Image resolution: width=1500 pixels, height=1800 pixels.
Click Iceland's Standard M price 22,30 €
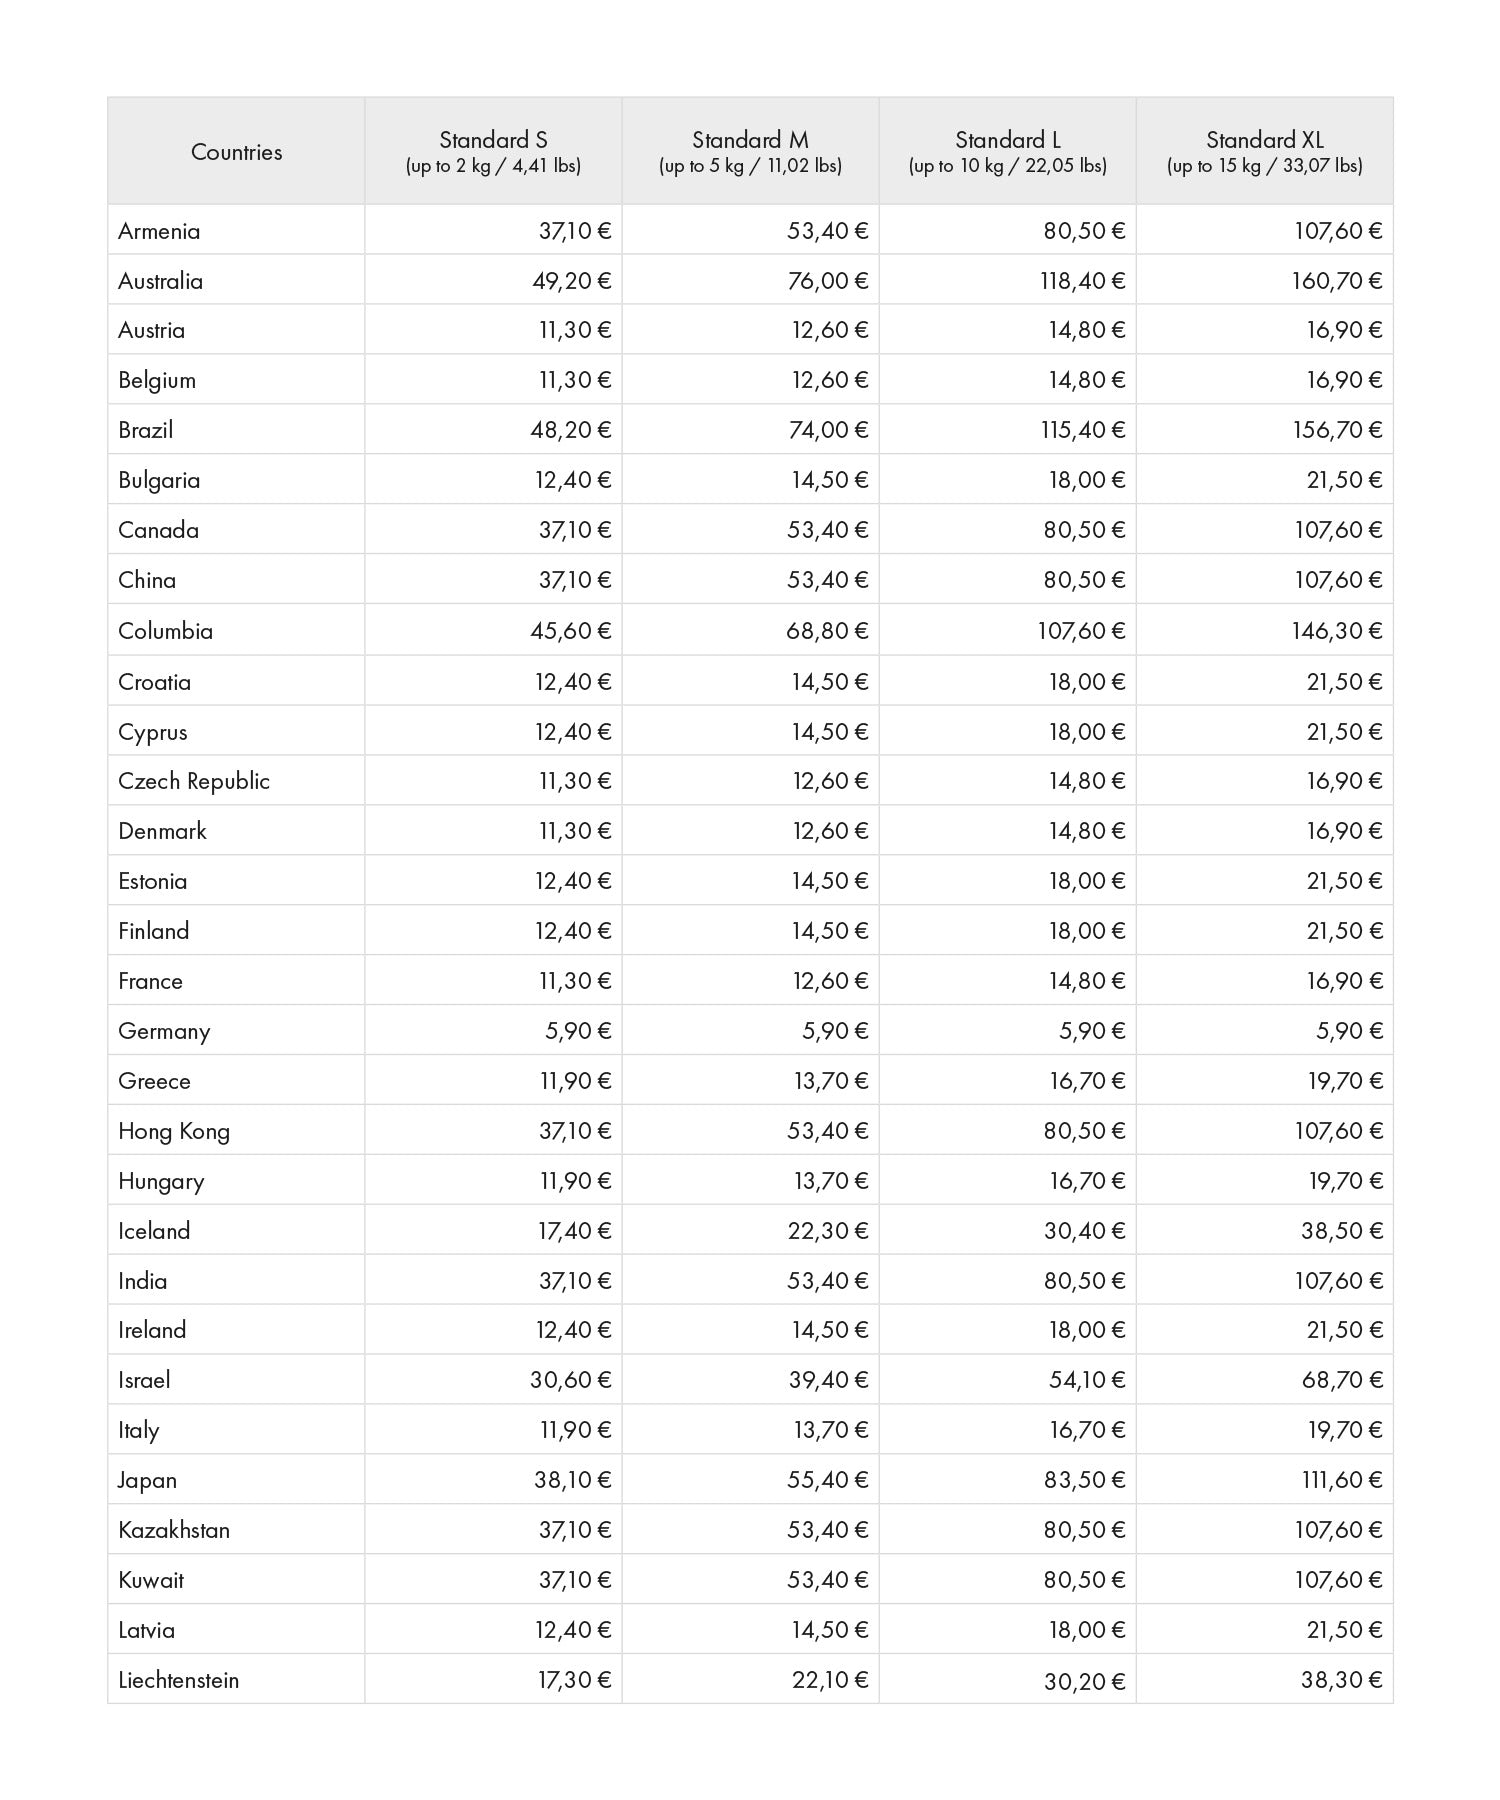point(828,1231)
